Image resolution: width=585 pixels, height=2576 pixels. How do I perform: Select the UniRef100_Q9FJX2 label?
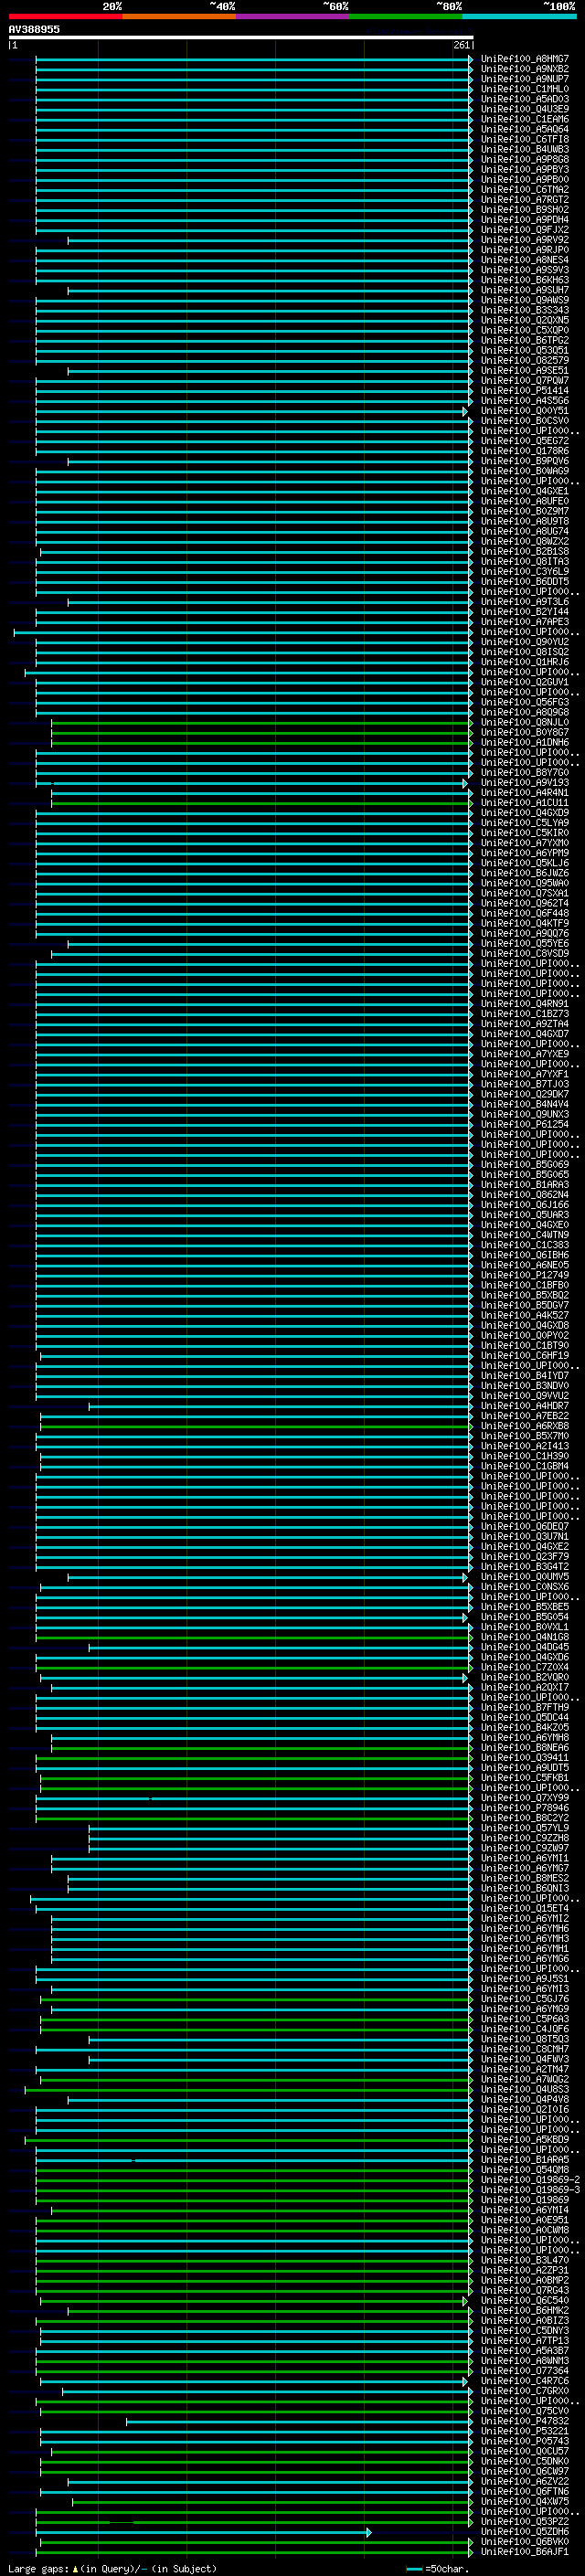[x=525, y=230]
